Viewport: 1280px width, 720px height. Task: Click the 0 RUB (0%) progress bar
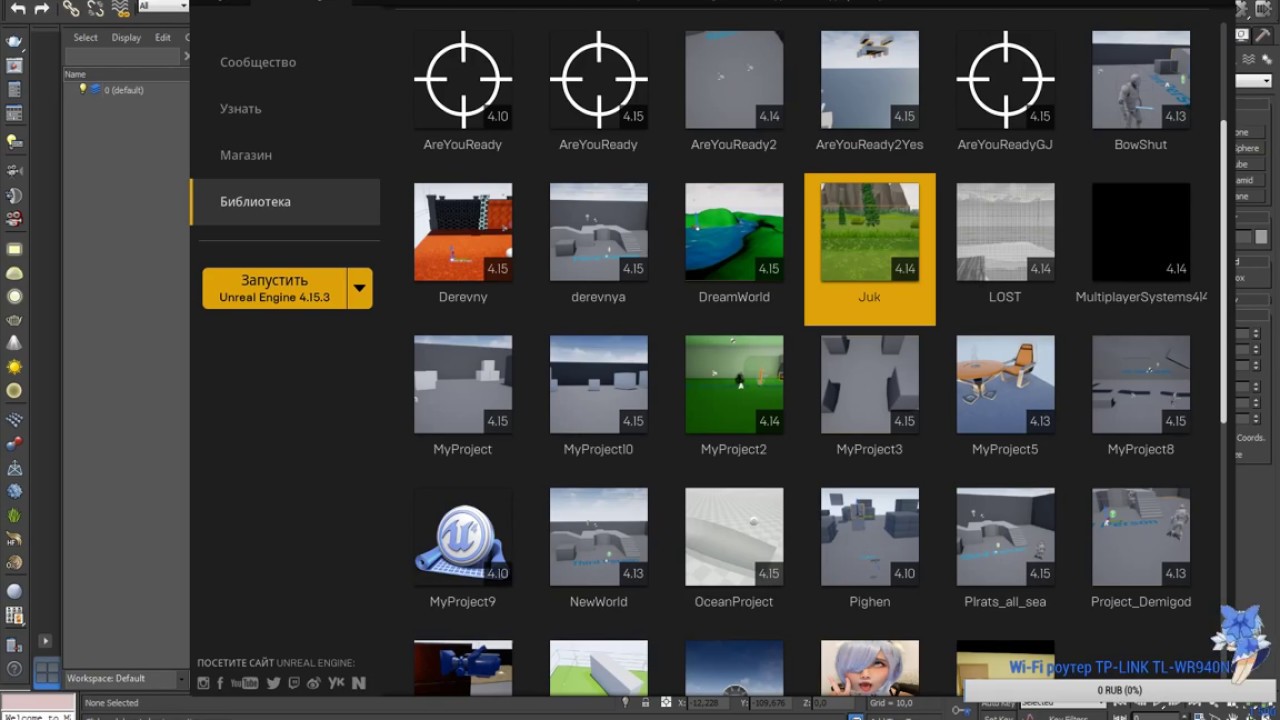(x=1120, y=690)
